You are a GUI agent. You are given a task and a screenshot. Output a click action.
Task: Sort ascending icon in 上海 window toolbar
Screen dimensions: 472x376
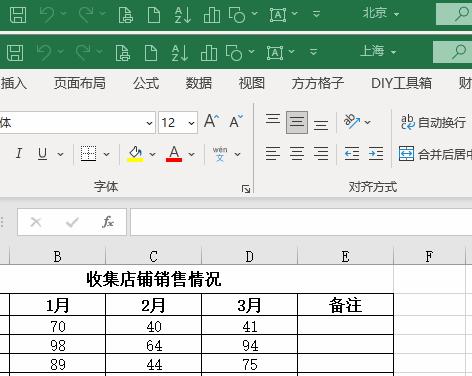[180, 53]
